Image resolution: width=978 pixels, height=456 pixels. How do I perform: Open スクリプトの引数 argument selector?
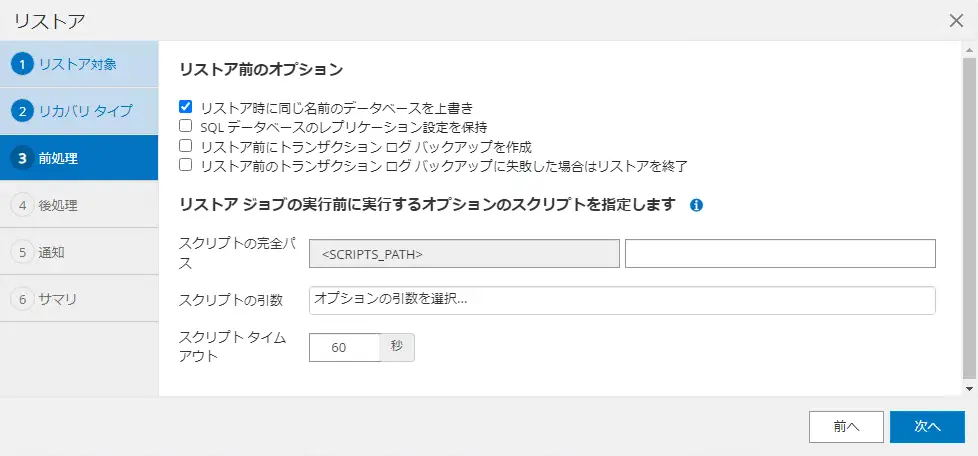pos(622,301)
